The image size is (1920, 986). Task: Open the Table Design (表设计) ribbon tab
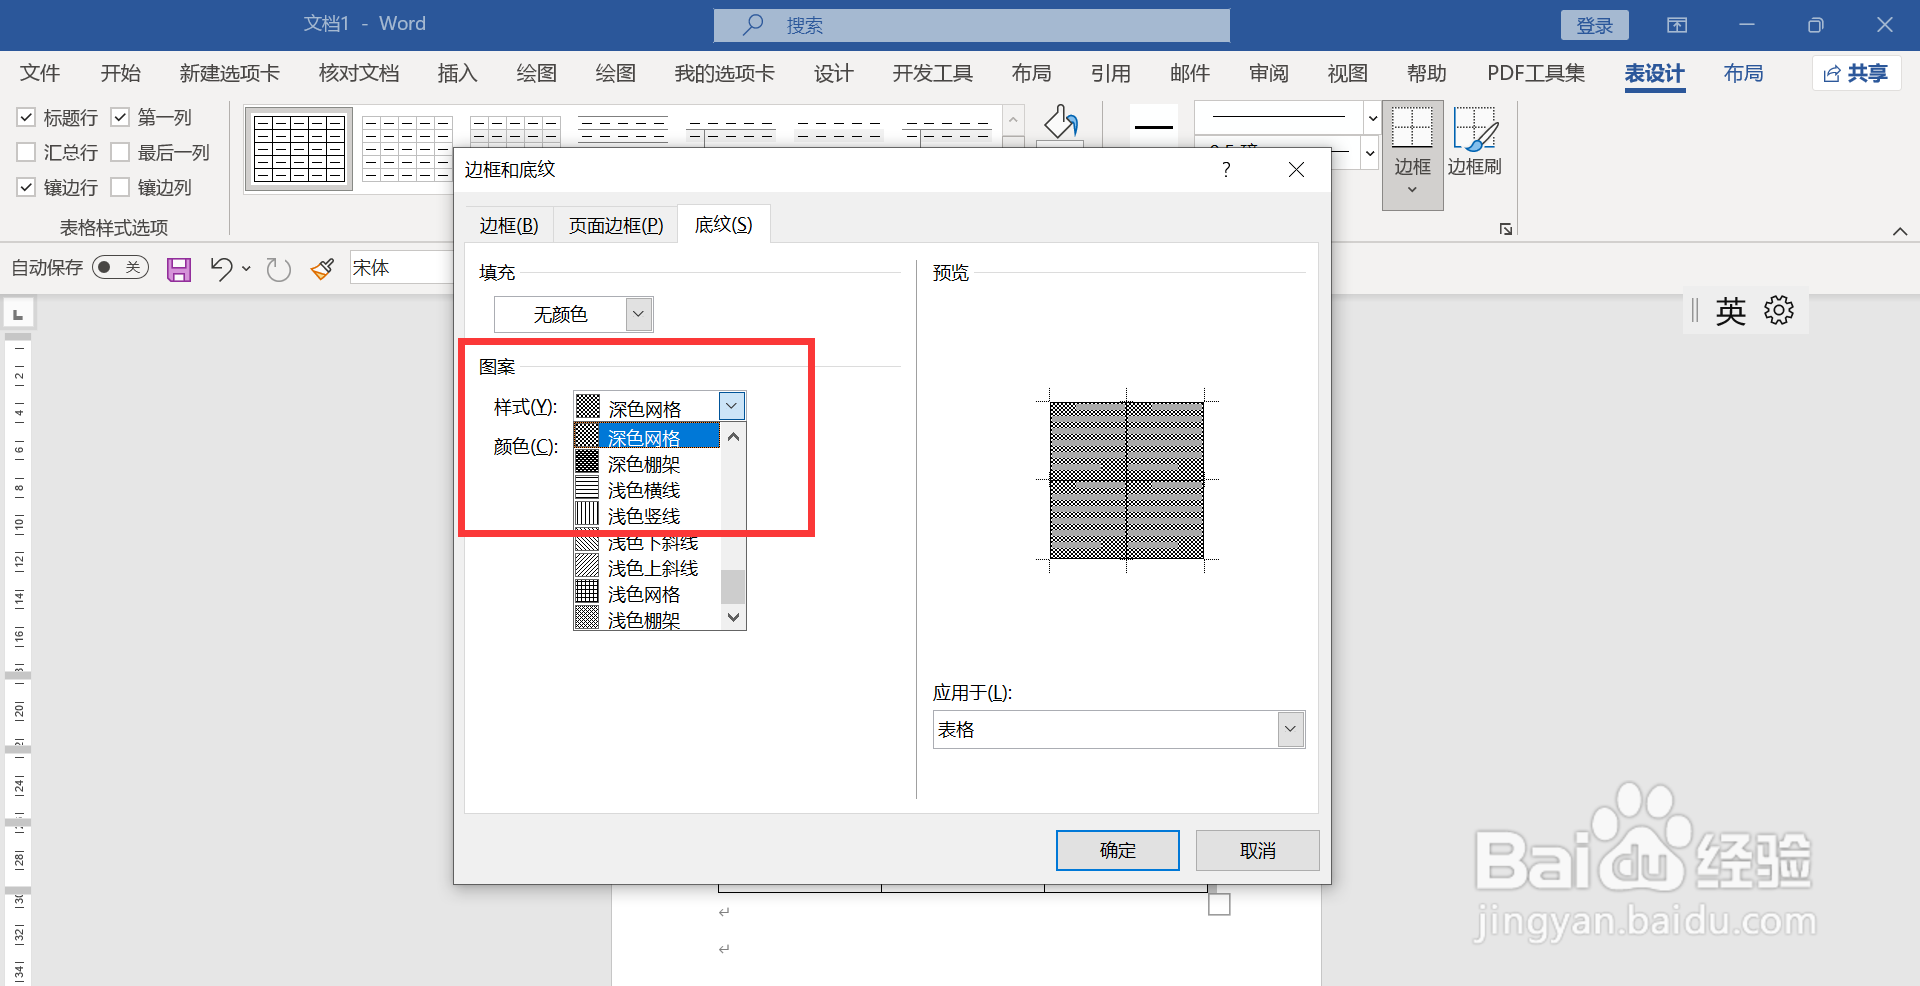[1654, 73]
